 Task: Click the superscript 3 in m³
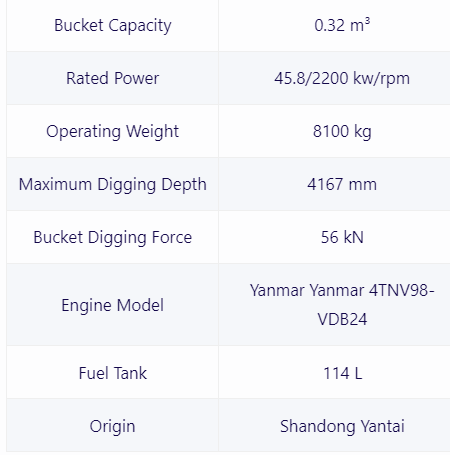367,21
